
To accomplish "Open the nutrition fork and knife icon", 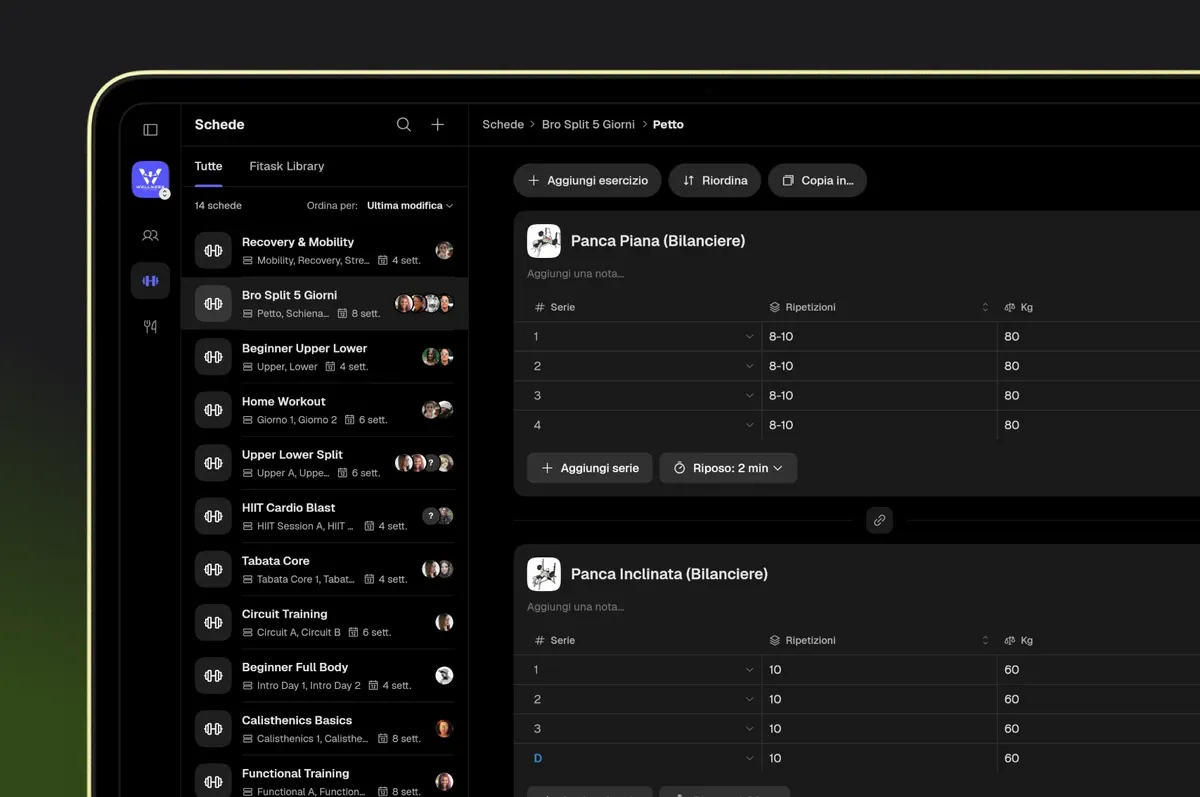I will 150,326.
